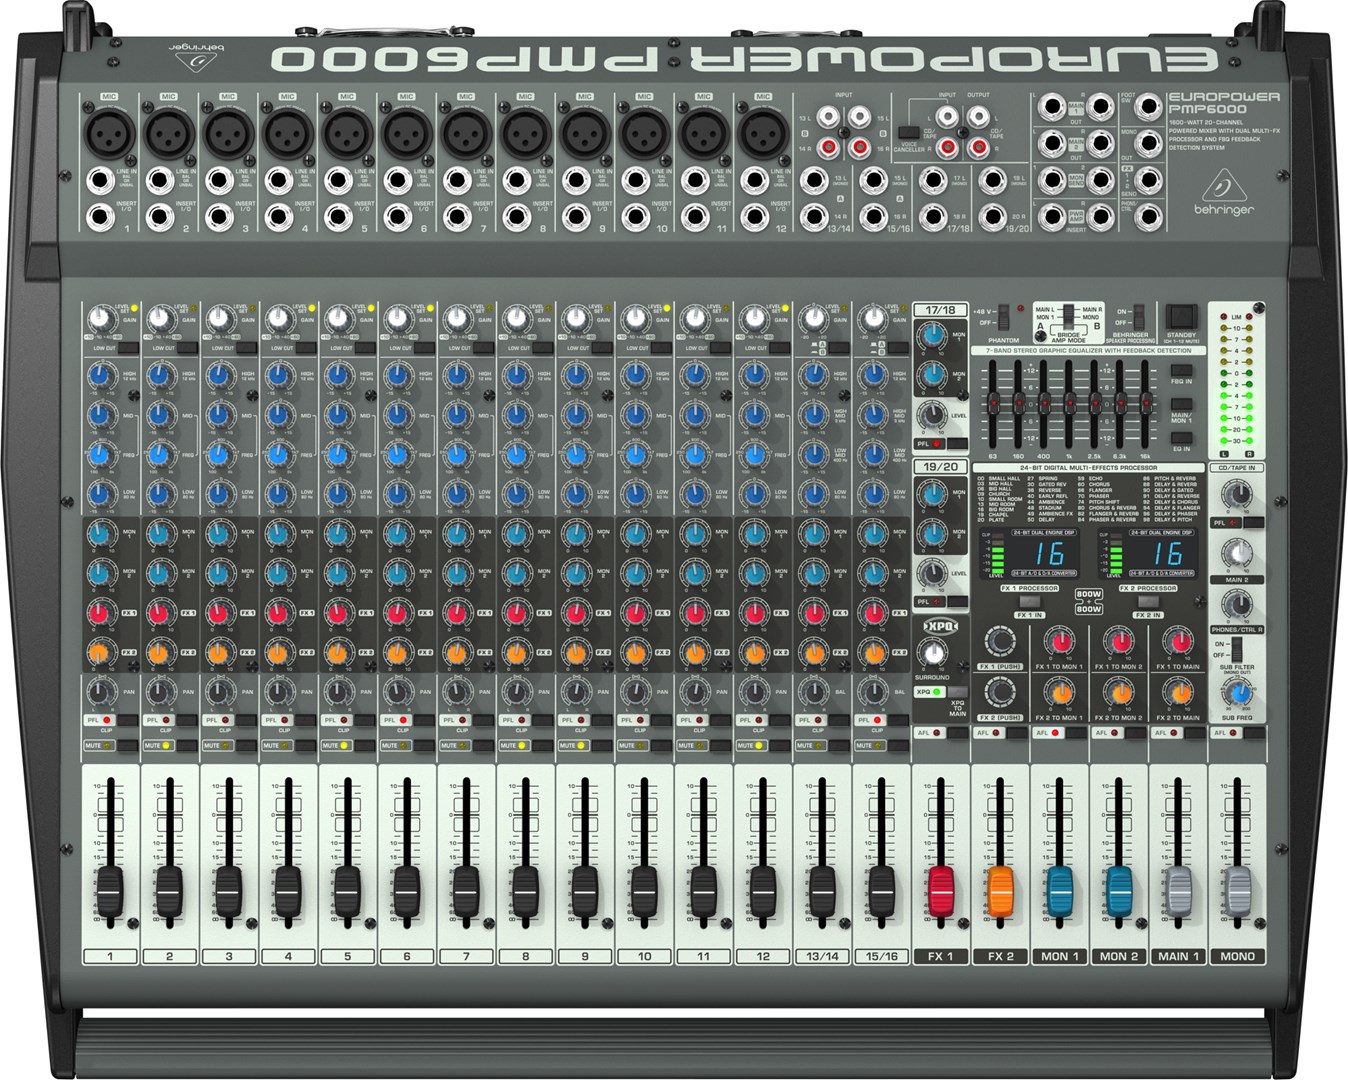
Task: Switch the Sub Filter on/off switch
Action: [1237, 649]
